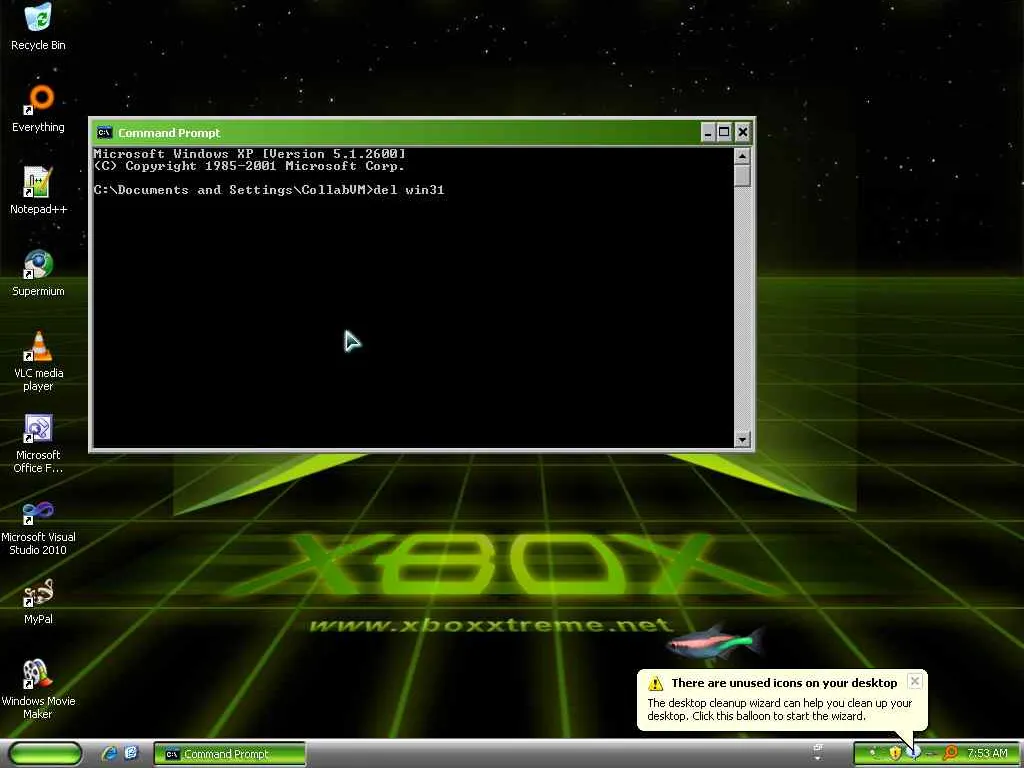The height and width of the screenshot is (768, 1024).
Task: Minimize the Command Prompt window
Action: pos(708,133)
